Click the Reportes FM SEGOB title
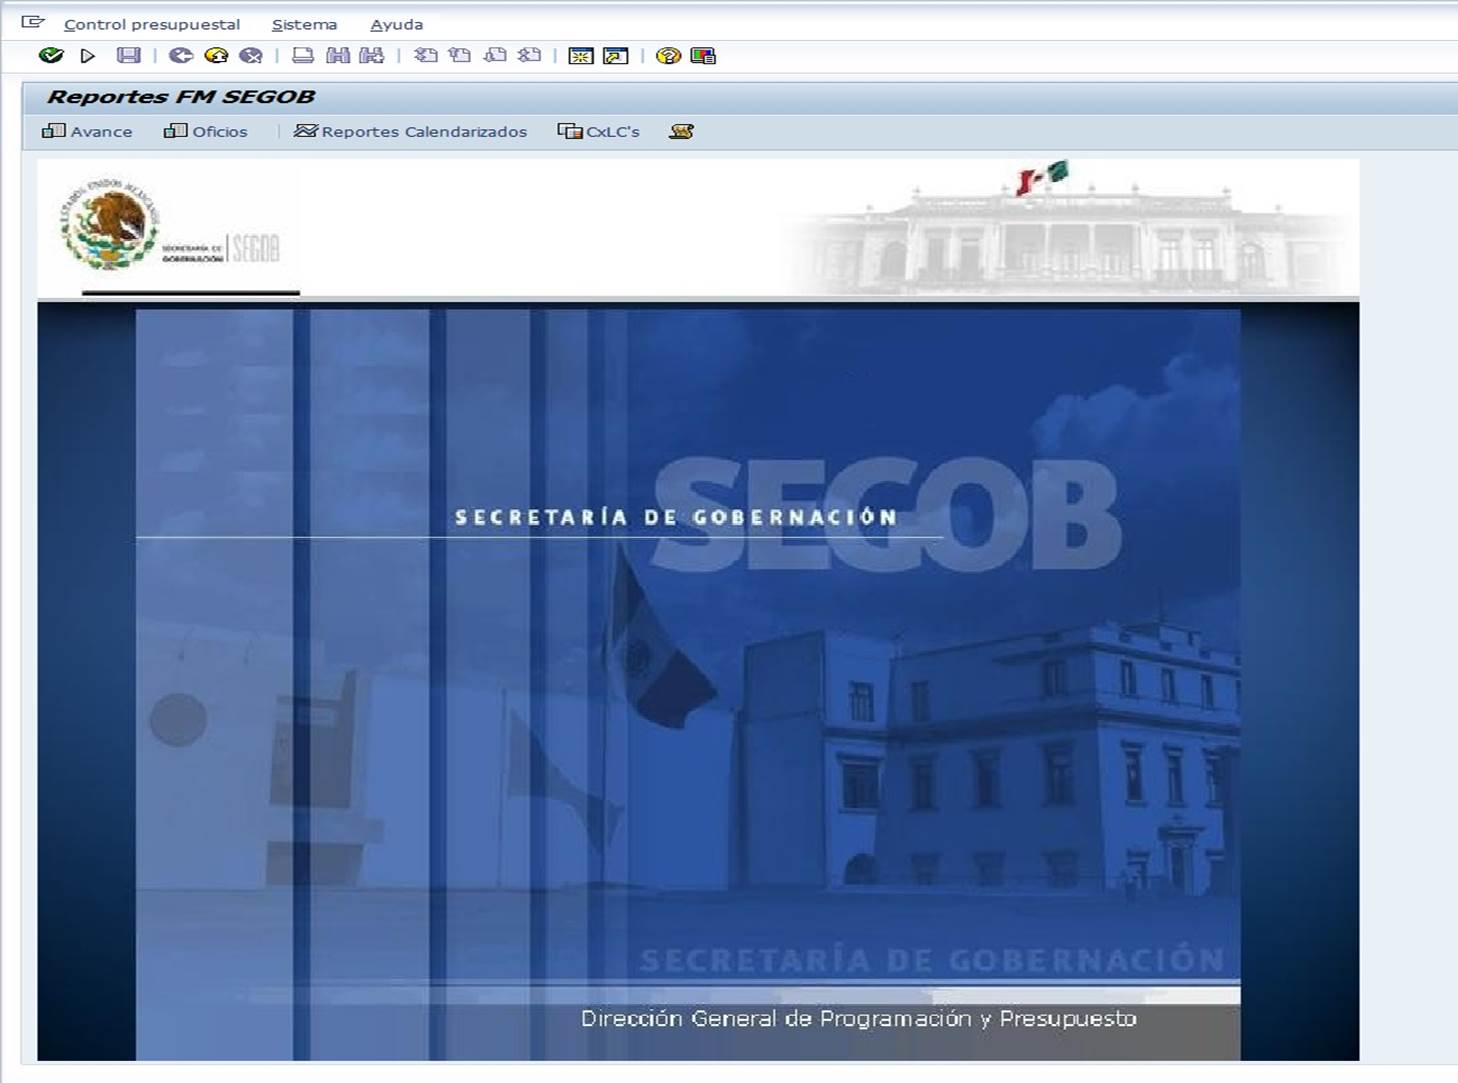 pos(181,97)
